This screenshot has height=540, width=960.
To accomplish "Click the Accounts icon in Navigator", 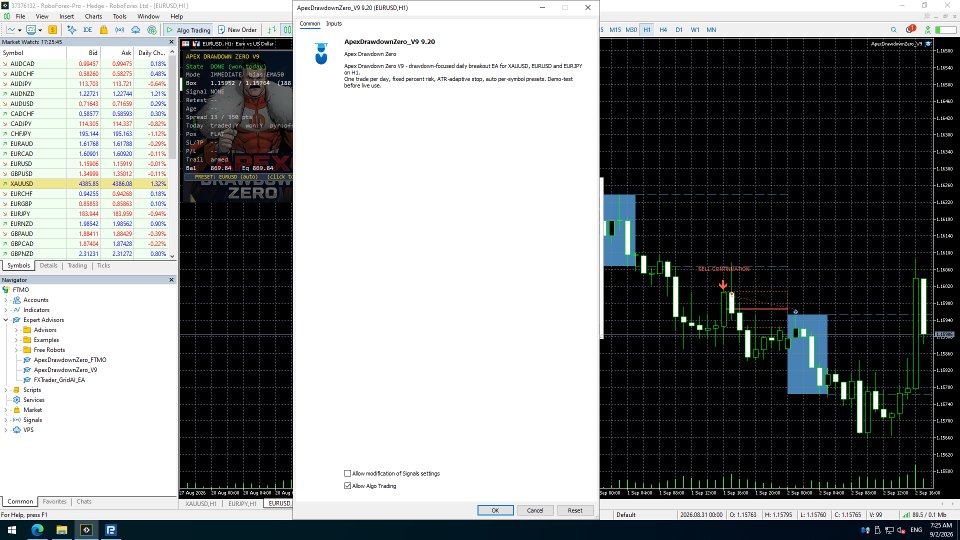I will tap(17, 300).
